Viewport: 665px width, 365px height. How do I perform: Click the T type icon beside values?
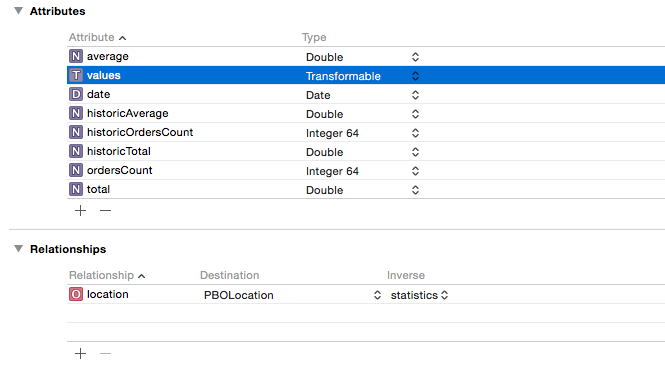[x=76, y=75]
